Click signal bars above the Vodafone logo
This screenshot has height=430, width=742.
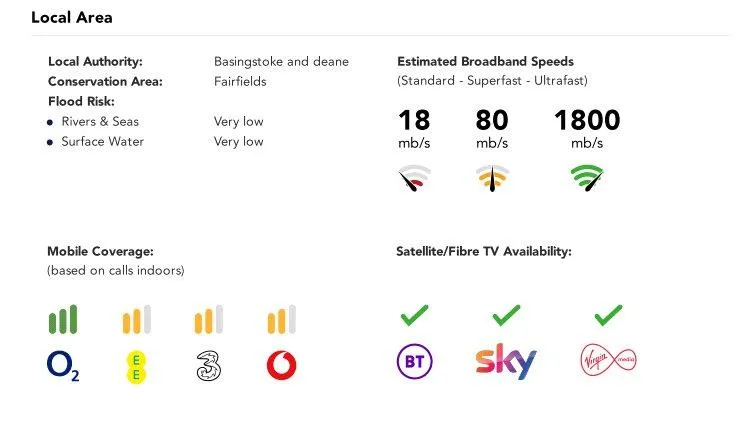[282, 319]
